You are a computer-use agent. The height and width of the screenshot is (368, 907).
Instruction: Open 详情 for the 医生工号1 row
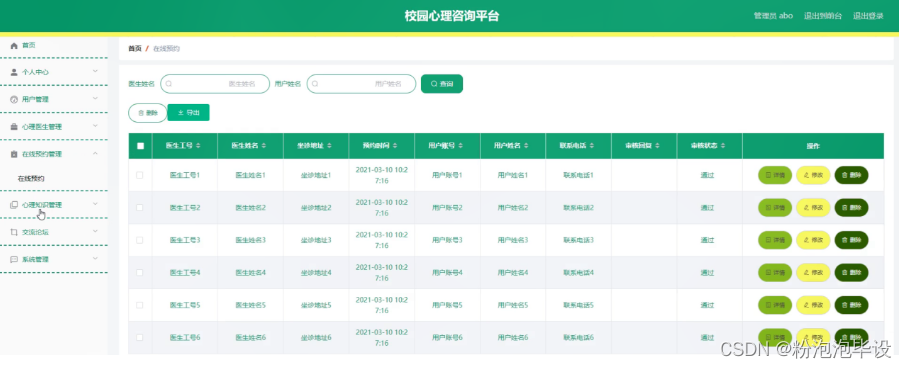(775, 175)
